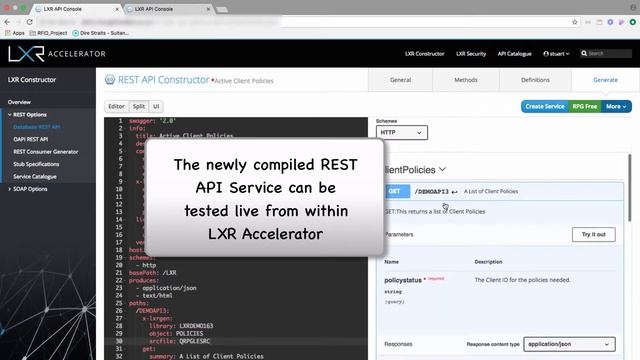Image resolution: width=640 pixels, height=360 pixels.
Task: Click the /DEMOAPI3 endpoint path
Action: [431, 191]
